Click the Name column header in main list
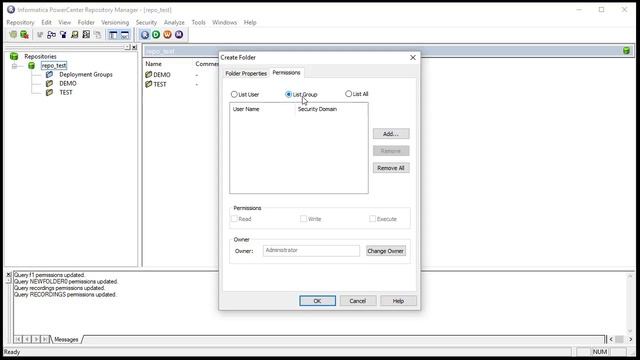640x360 pixels. [x=153, y=64]
